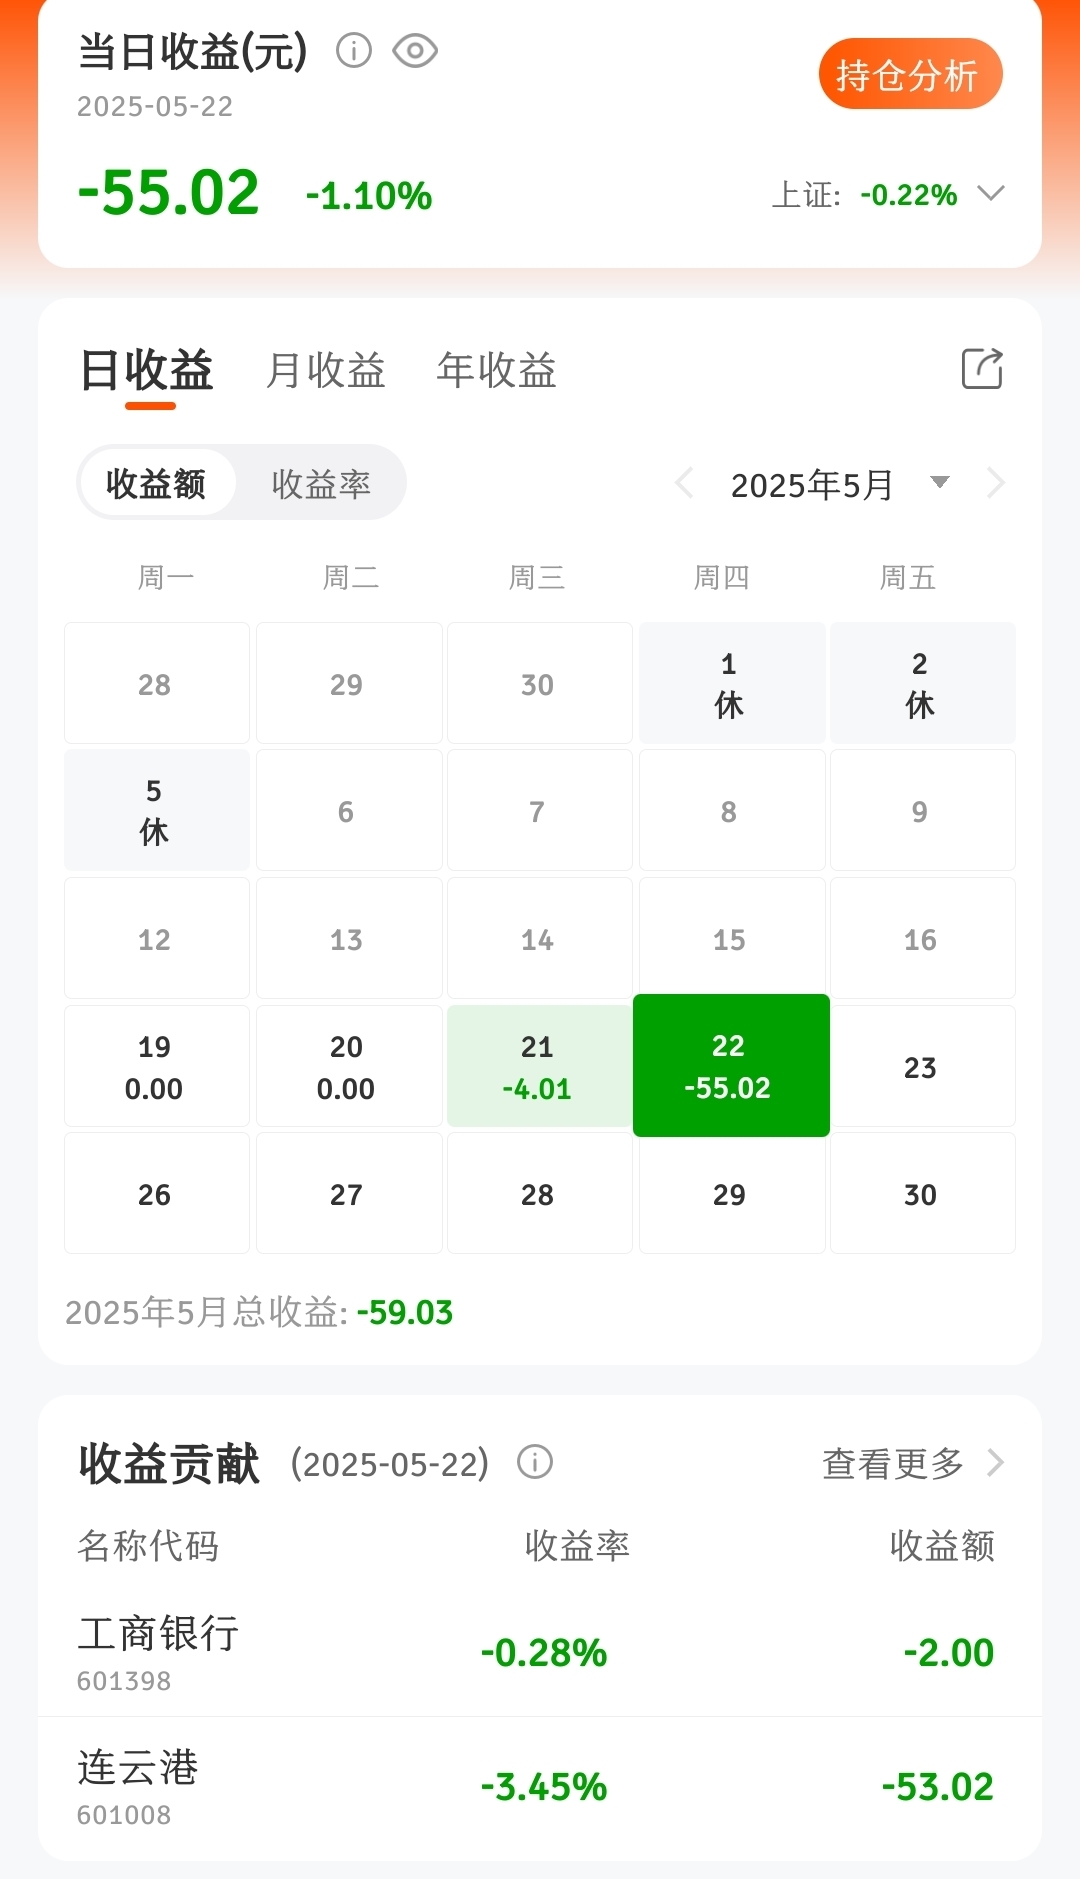This screenshot has height=1879, width=1080.
Task: Go to next month arrow
Action: click(x=995, y=484)
